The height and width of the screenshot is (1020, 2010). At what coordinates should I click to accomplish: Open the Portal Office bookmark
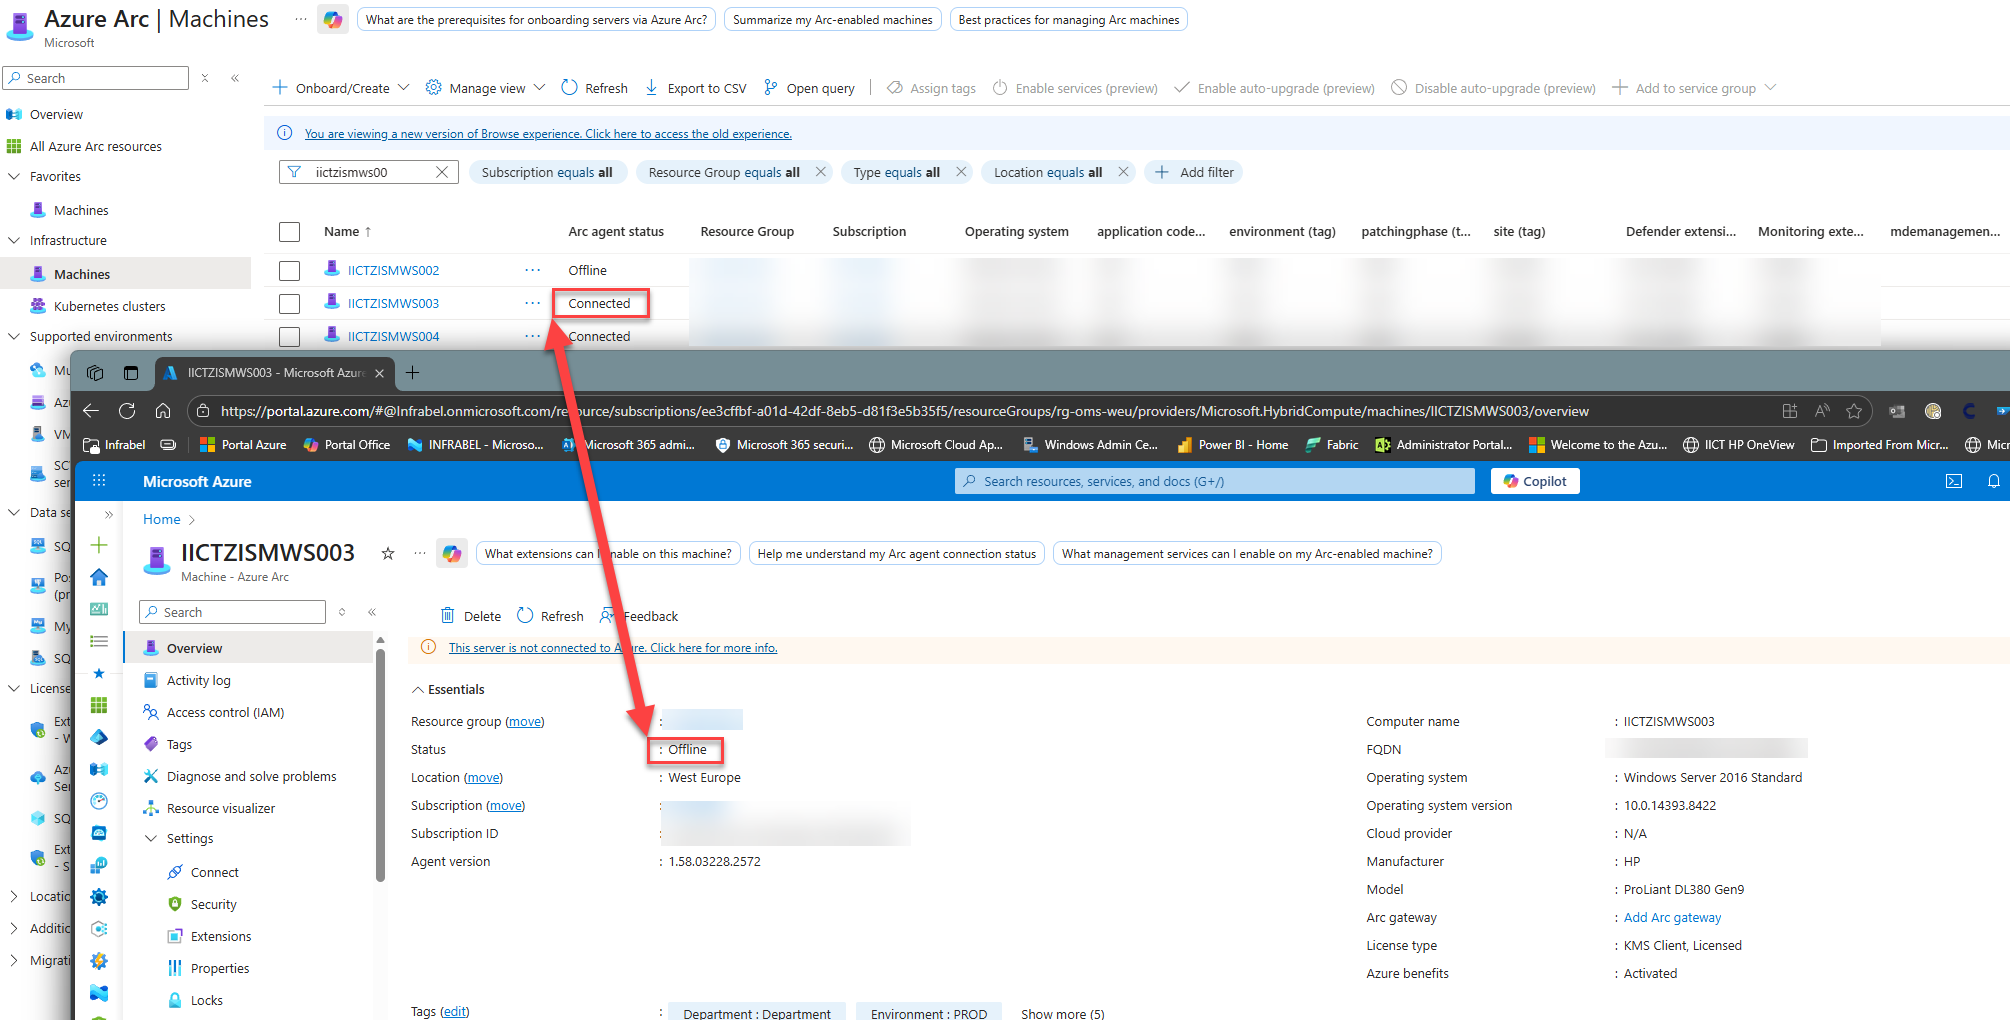point(347,445)
